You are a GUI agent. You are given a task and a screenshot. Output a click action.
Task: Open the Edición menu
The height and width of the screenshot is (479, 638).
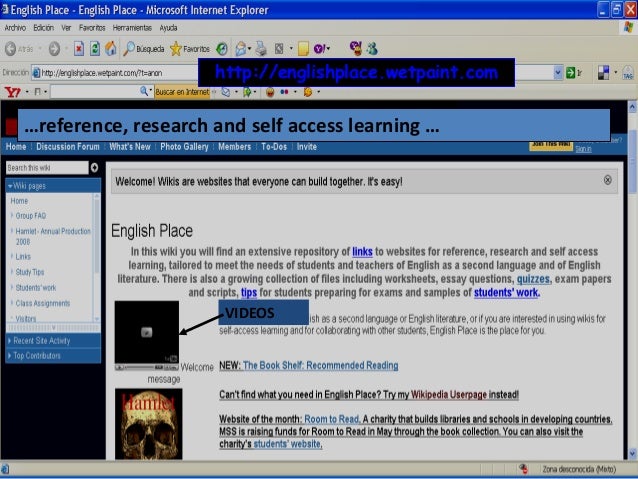click(44, 28)
